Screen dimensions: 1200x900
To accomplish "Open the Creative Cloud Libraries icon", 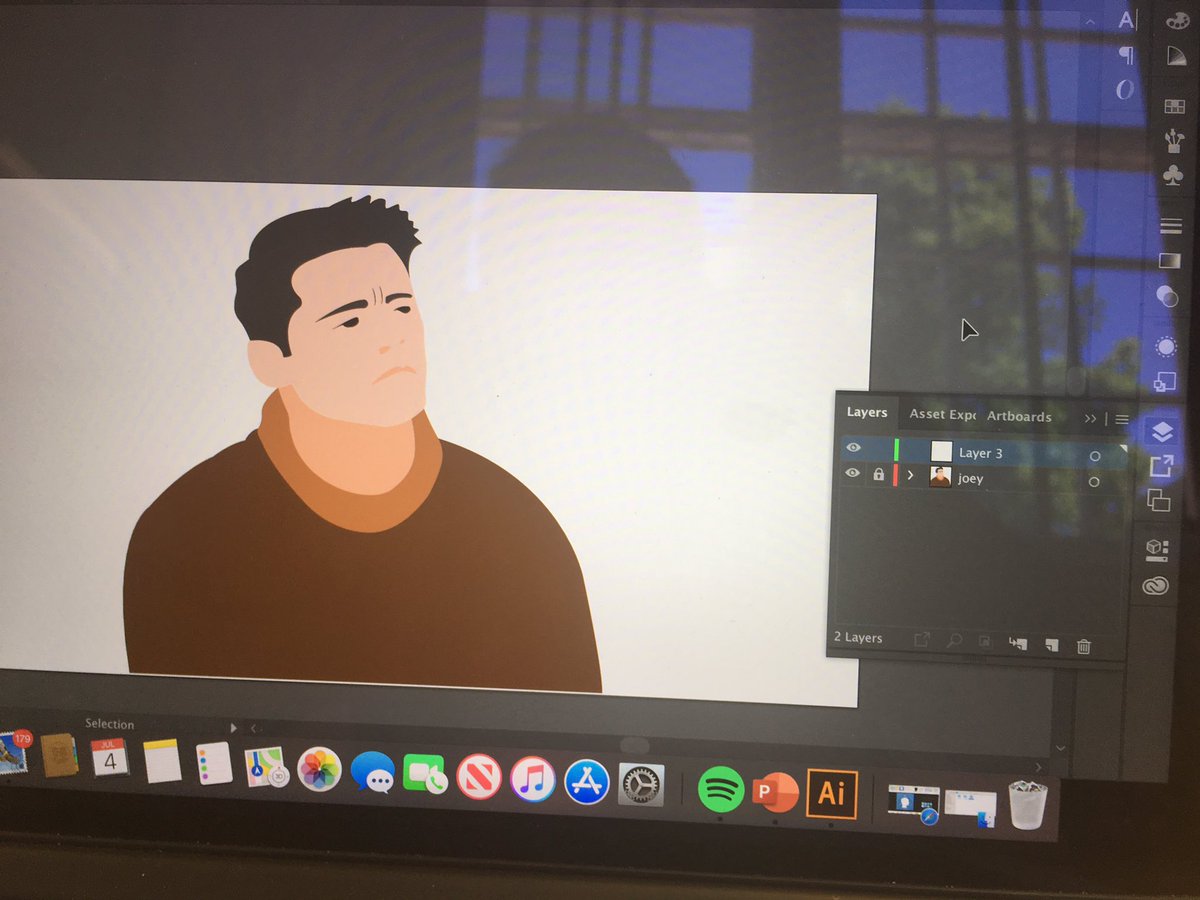I will pyautogui.click(x=1156, y=586).
